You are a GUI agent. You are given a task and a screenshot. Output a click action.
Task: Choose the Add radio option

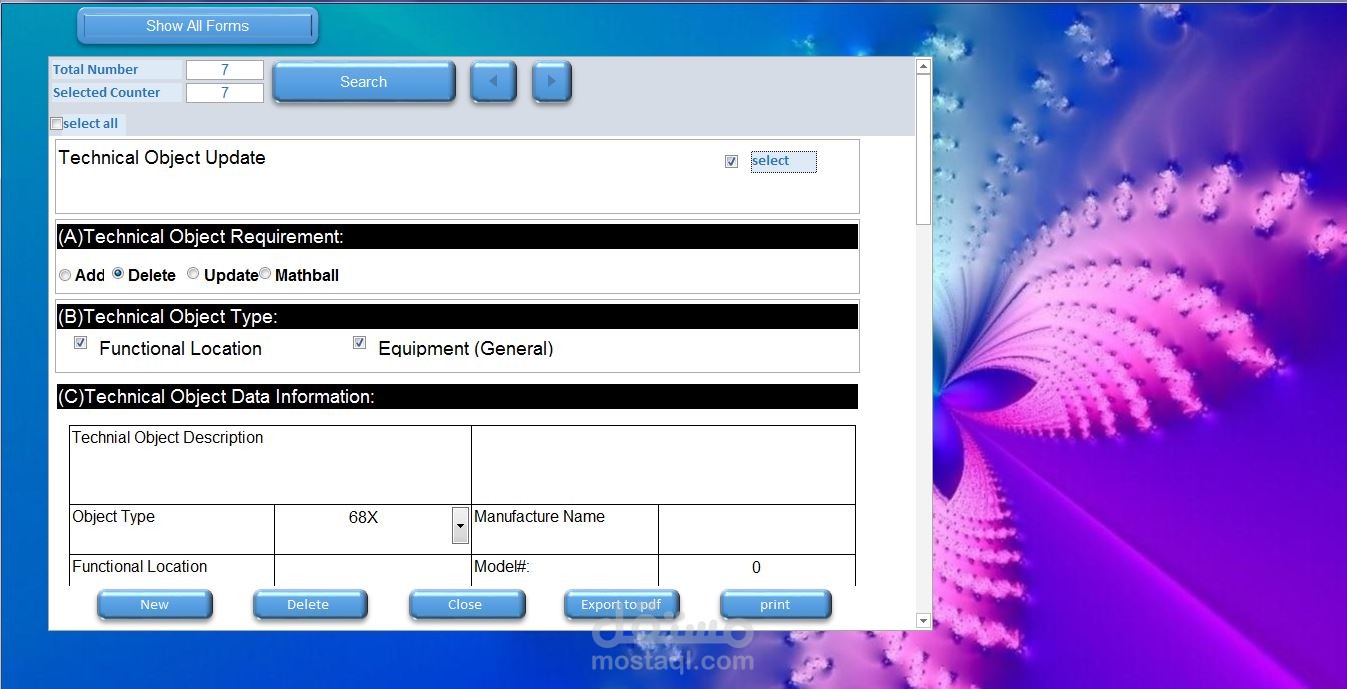point(65,275)
